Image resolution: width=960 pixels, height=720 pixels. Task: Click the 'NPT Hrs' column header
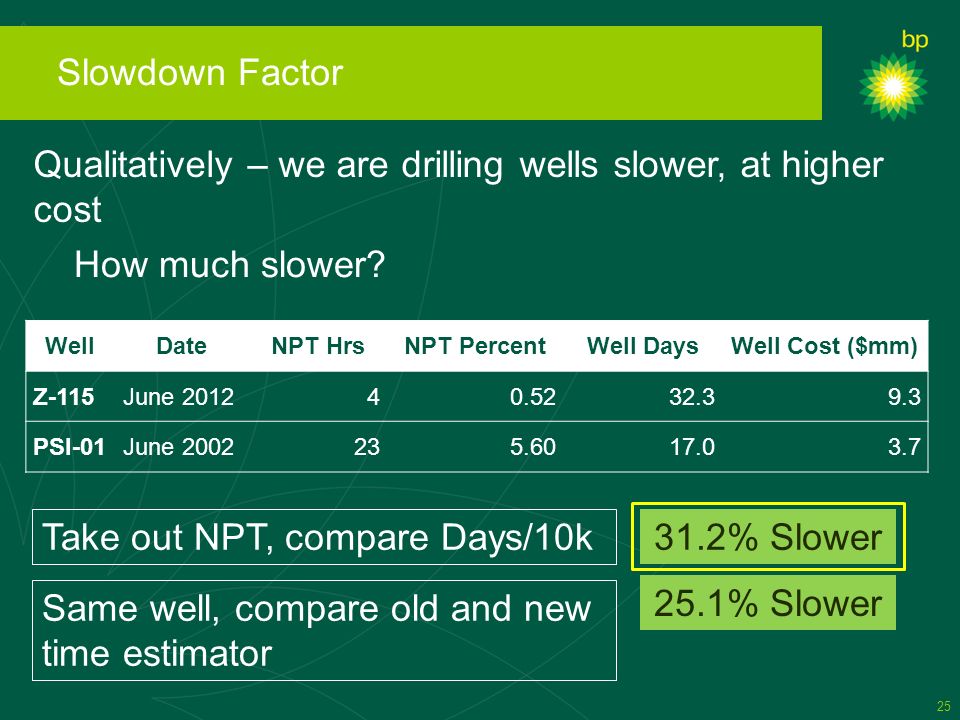point(318,346)
